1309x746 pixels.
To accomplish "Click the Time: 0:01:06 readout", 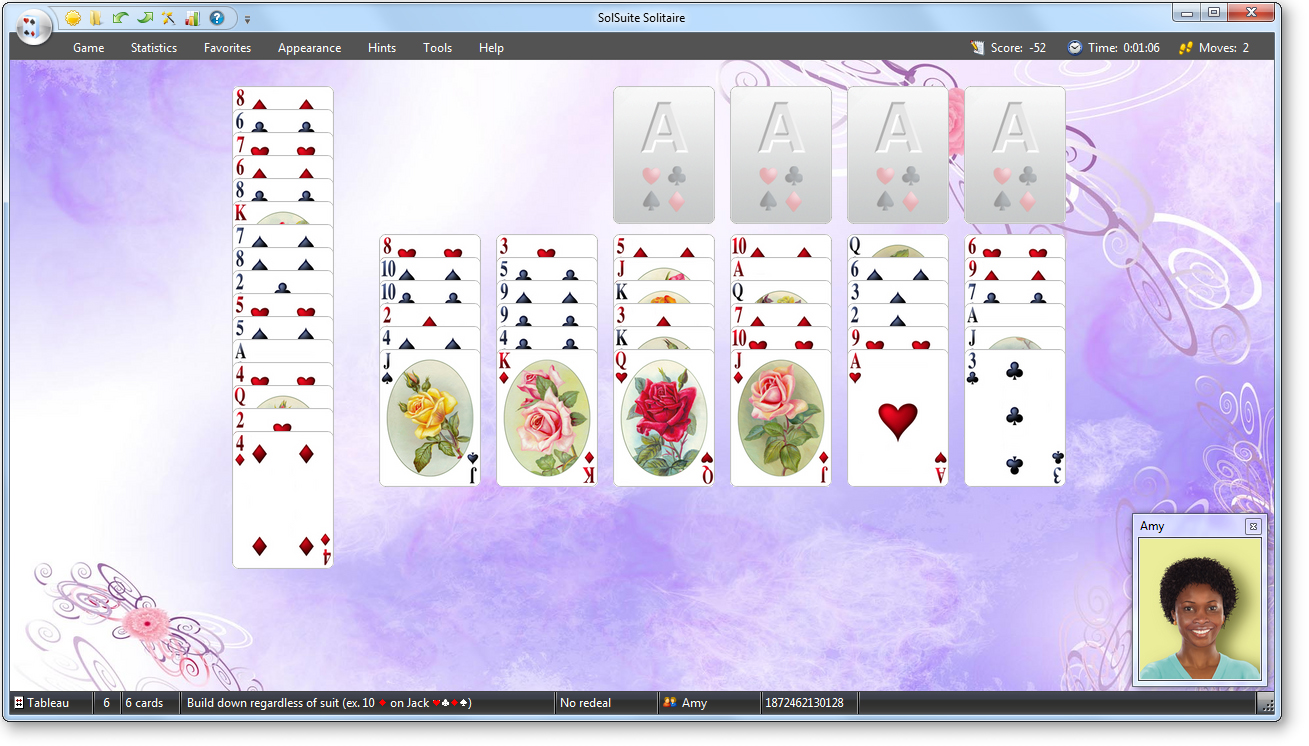I will point(1124,48).
